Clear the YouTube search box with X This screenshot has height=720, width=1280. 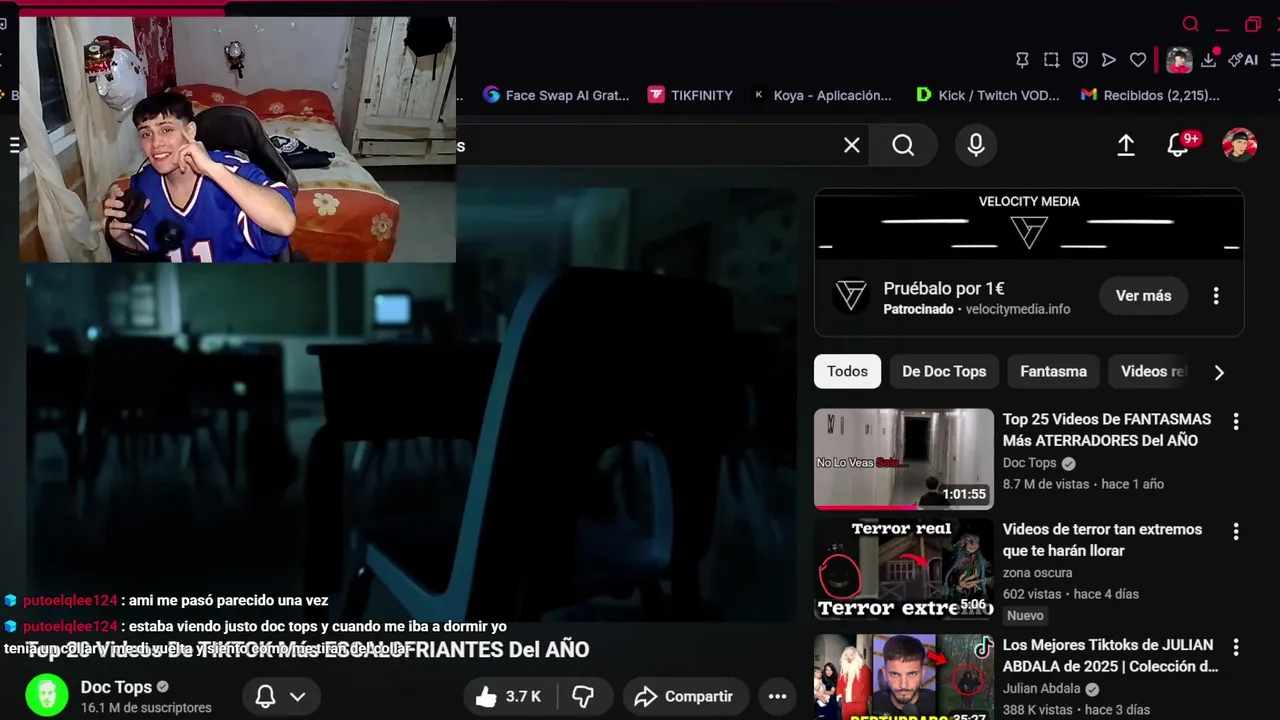coord(852,146)
